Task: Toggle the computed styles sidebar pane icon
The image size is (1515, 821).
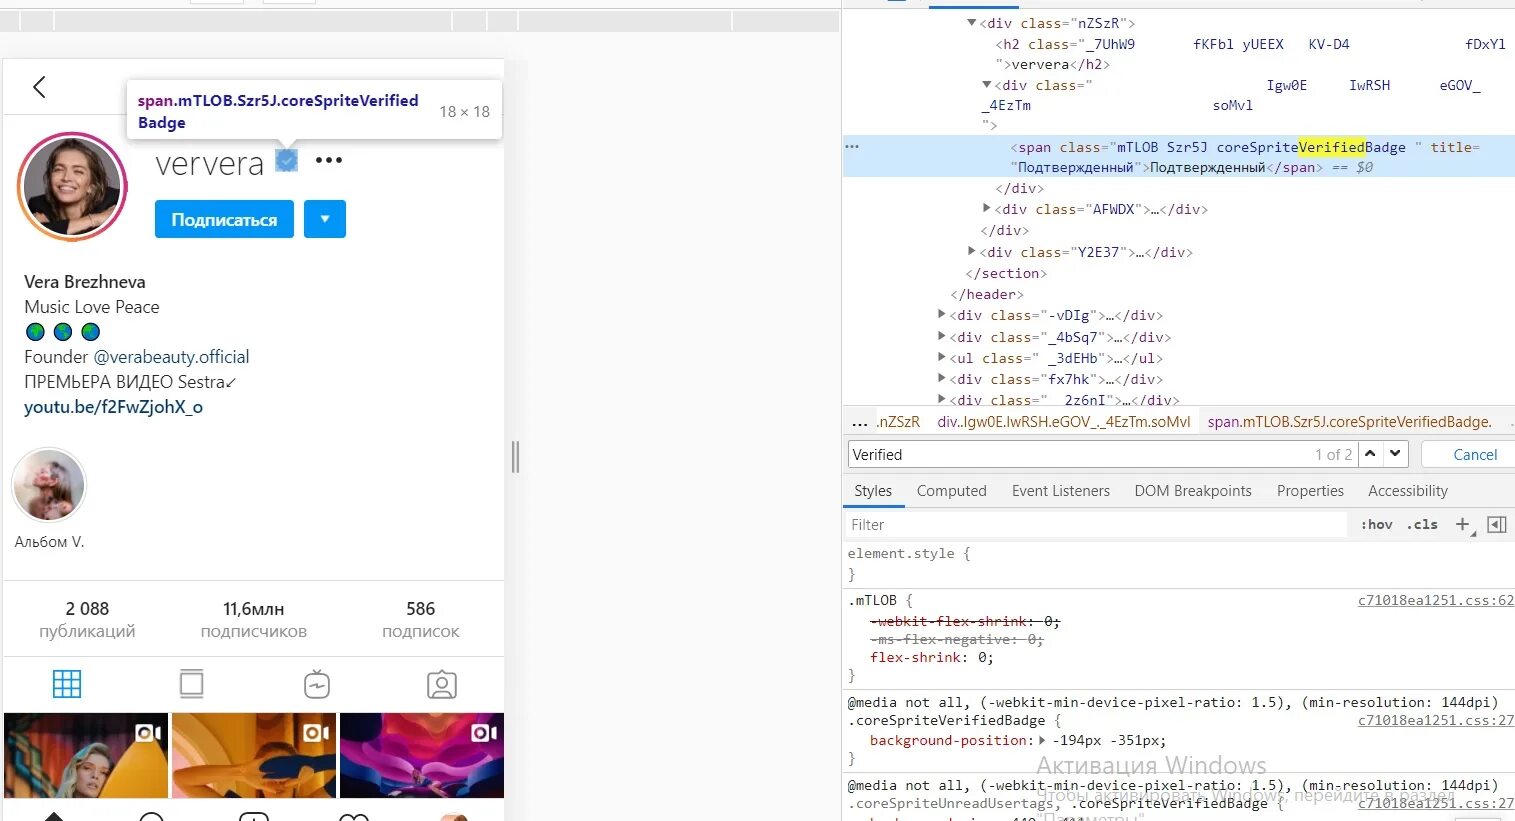Action: click(x=1497, y=525)
